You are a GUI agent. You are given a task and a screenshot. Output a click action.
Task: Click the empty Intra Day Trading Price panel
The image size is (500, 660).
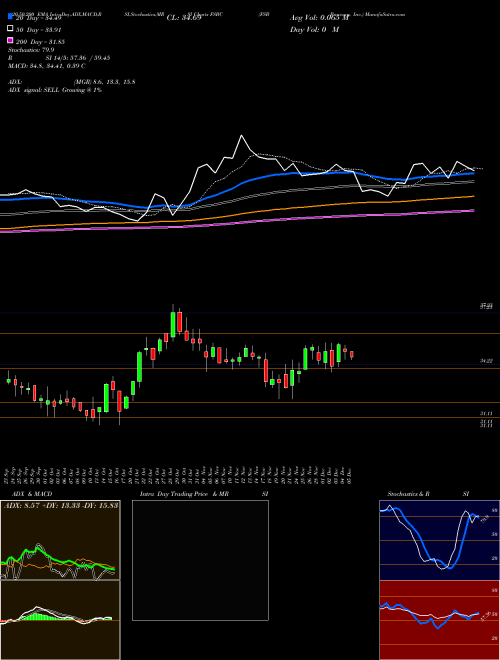pos(200,560)
